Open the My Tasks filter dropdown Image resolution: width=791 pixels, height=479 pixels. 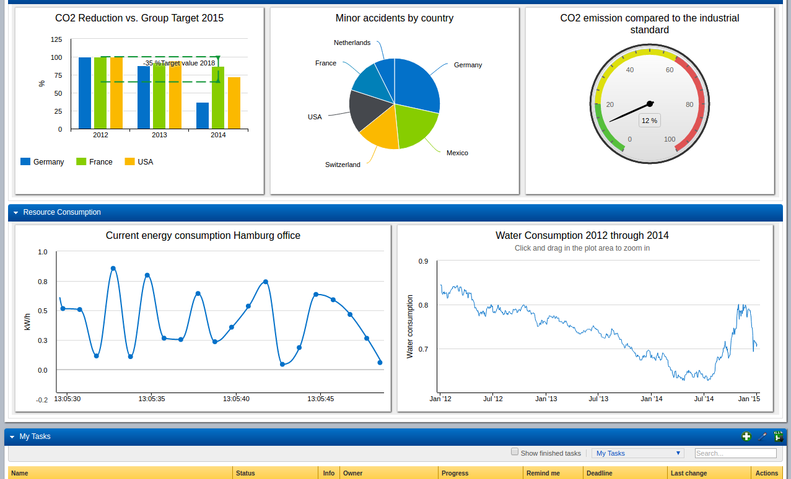(638, 453)
